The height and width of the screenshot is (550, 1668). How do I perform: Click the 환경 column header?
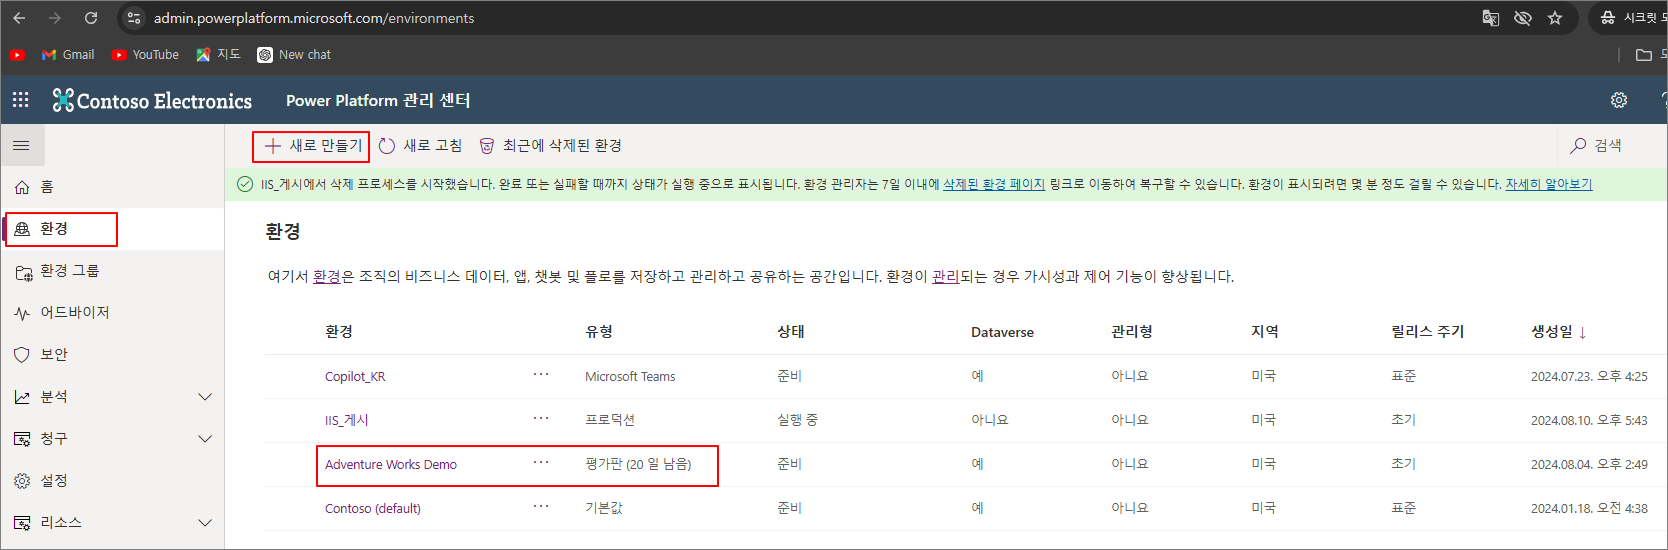tap(339, 332)
